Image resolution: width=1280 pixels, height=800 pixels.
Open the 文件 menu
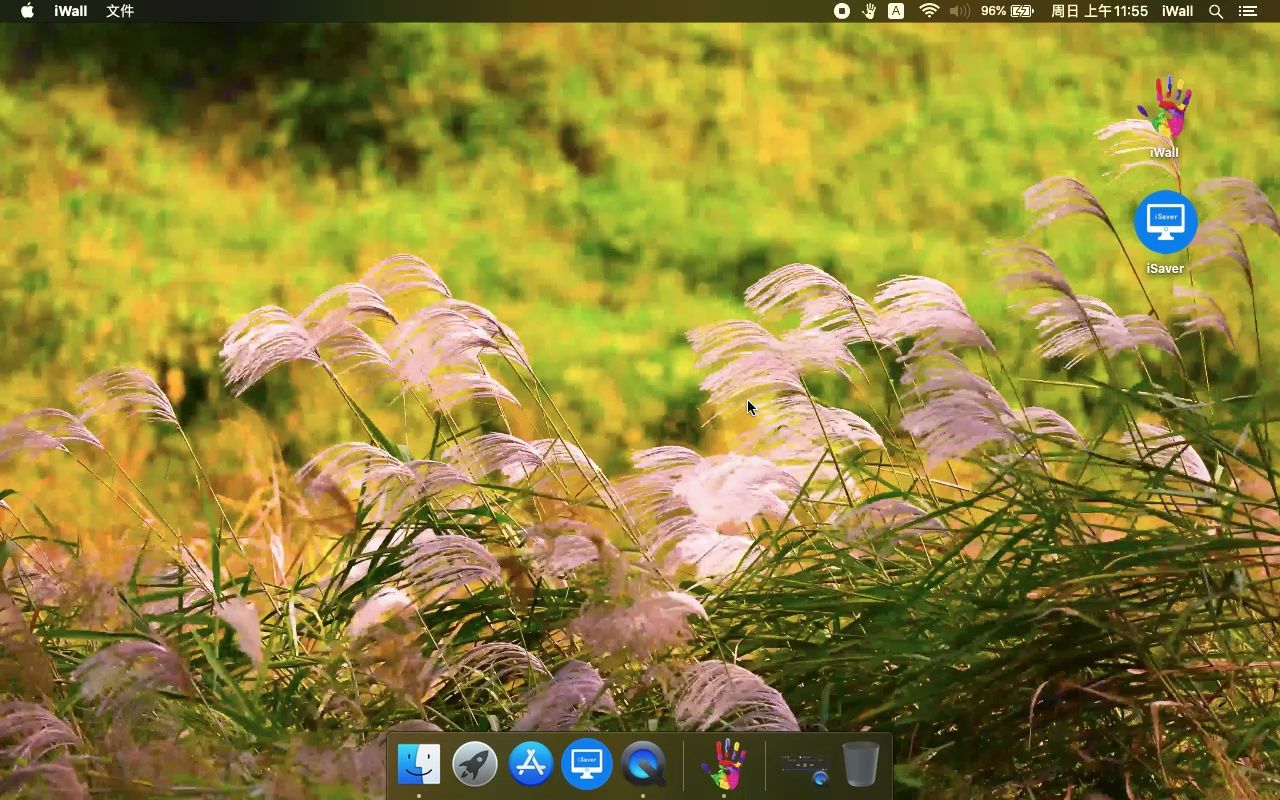[120, 11]
